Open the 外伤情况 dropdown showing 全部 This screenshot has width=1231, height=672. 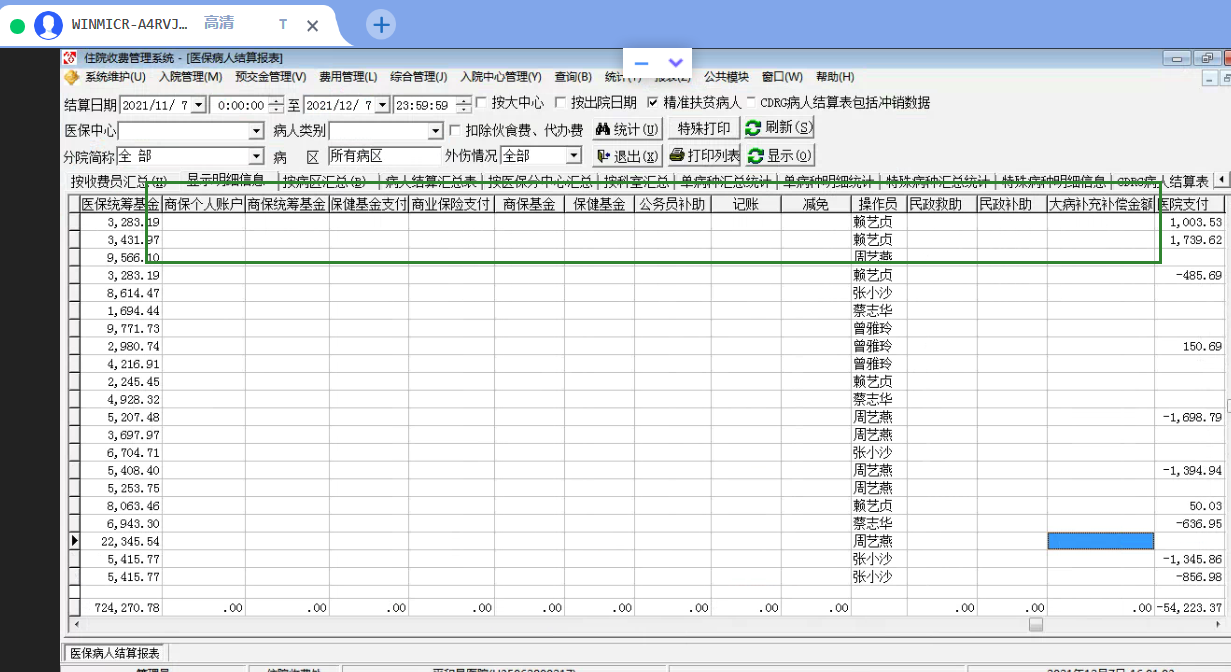pos(573,156)
